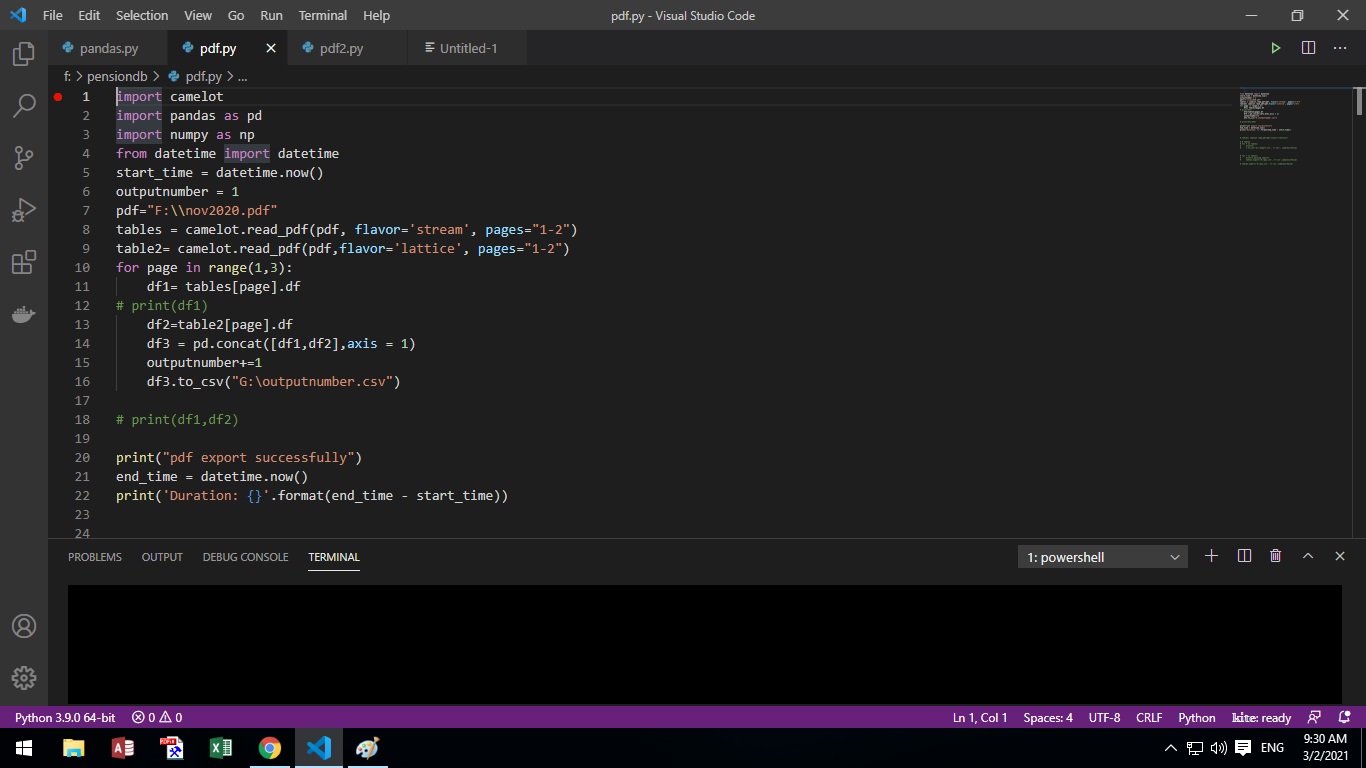Maximize the panel with the chevron toggle
Screen dimensions: 1366x768
(x=1308, y=556)
